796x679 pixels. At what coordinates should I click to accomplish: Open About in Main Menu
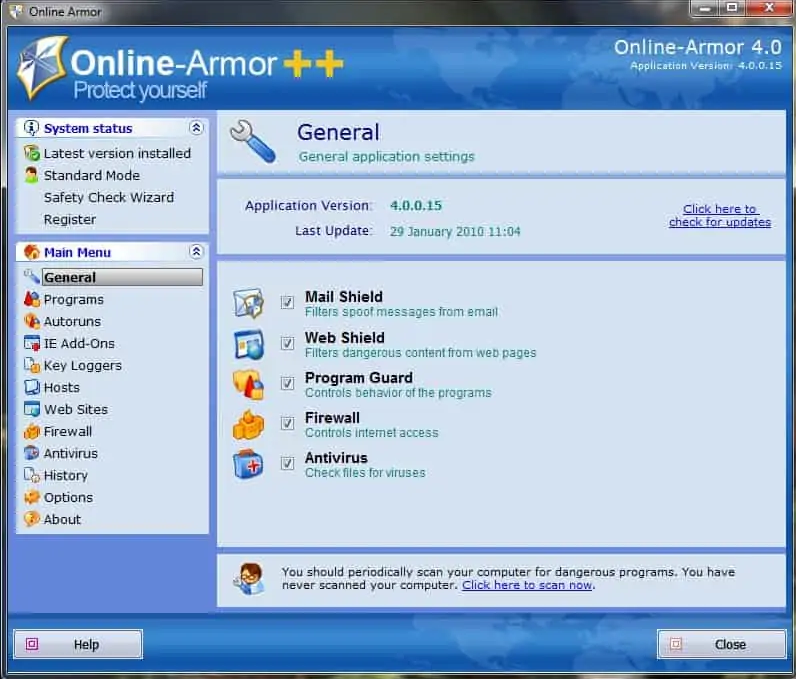[62, 519]
